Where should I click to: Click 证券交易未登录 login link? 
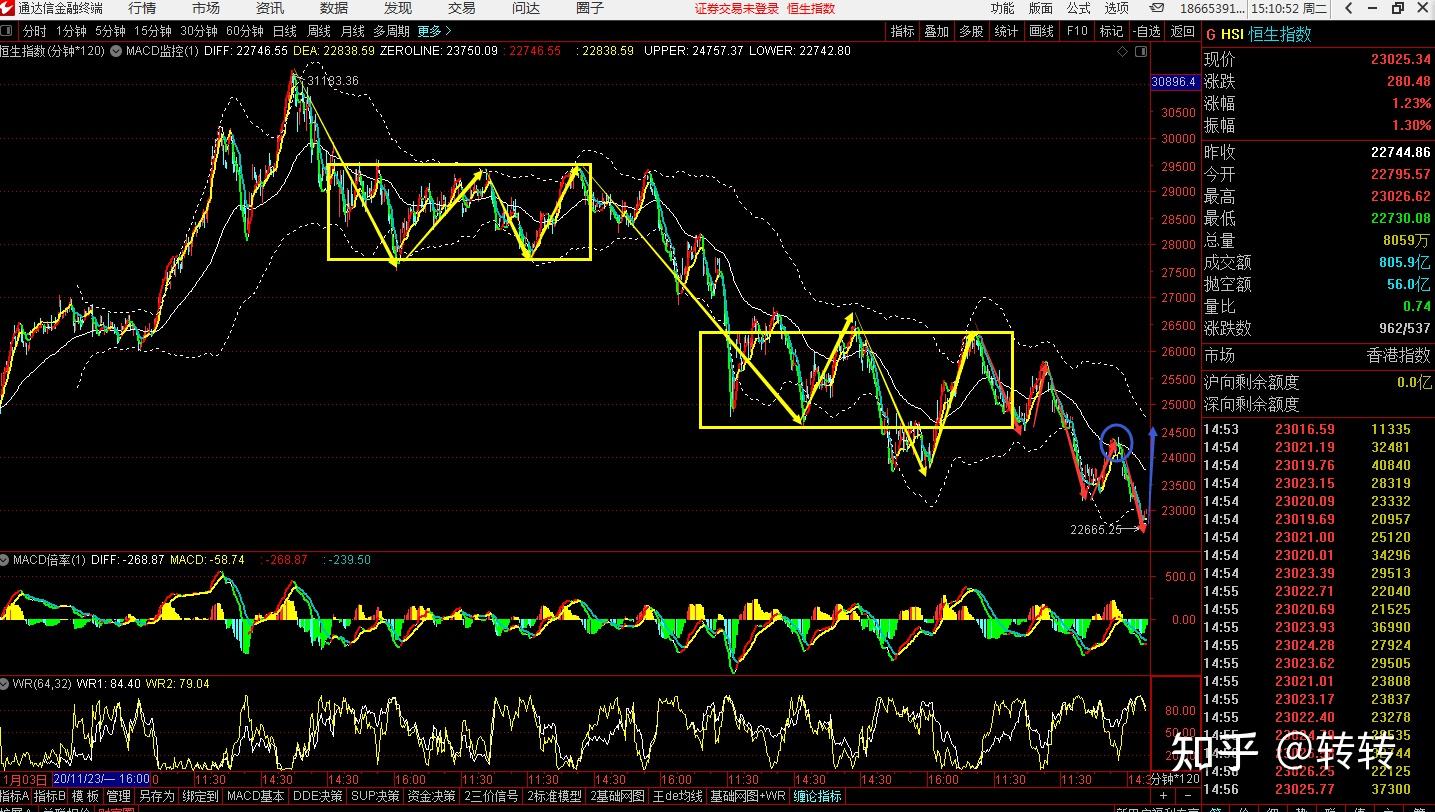pos(737,8)
